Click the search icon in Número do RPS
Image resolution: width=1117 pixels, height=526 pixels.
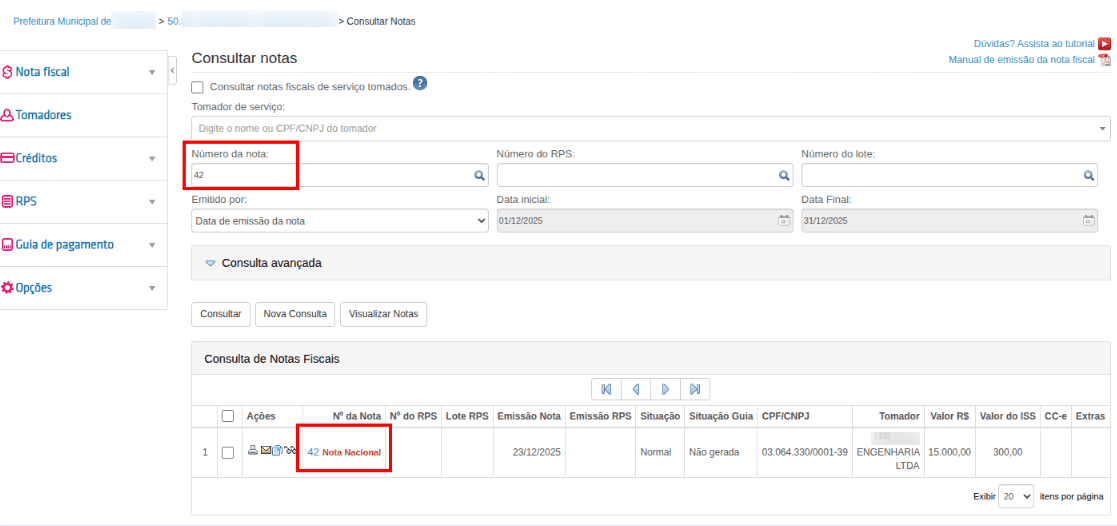pos(785,175)
